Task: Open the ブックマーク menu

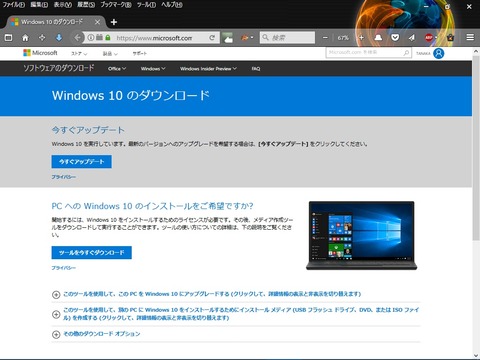Action: point(116,5)
